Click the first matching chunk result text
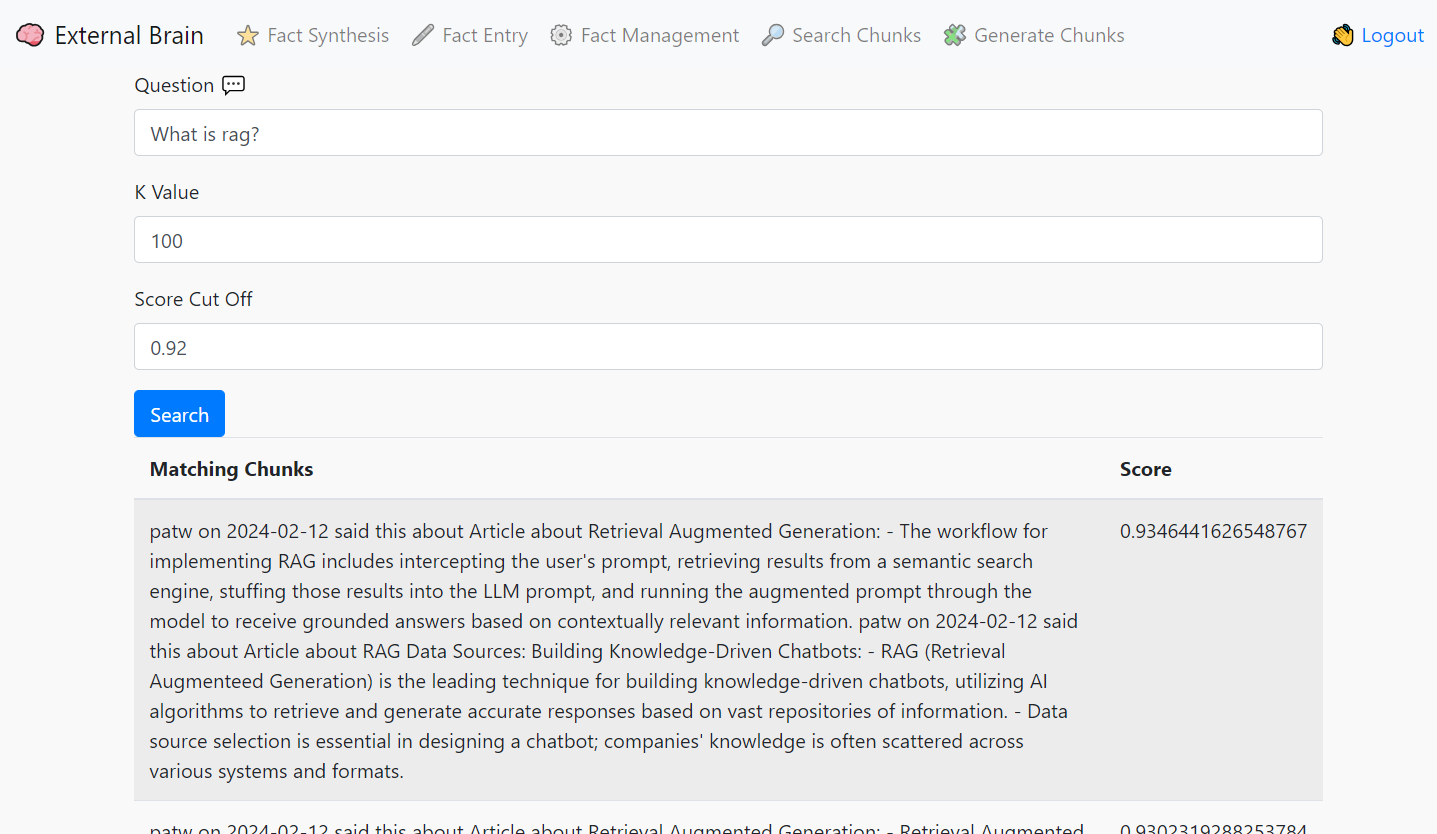Viewport: 1437px width, 834px height. point(614,650)
